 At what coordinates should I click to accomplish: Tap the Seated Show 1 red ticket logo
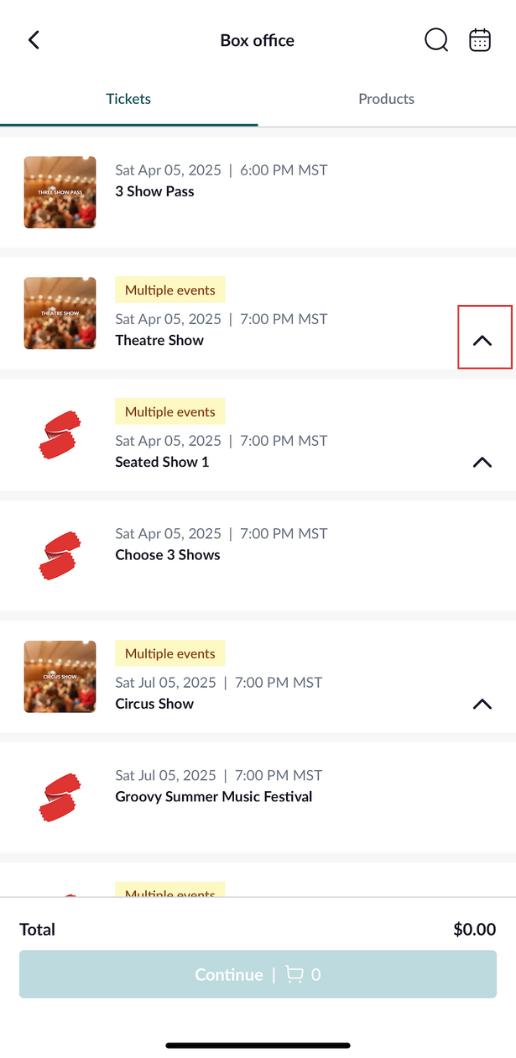pos(59,435)
